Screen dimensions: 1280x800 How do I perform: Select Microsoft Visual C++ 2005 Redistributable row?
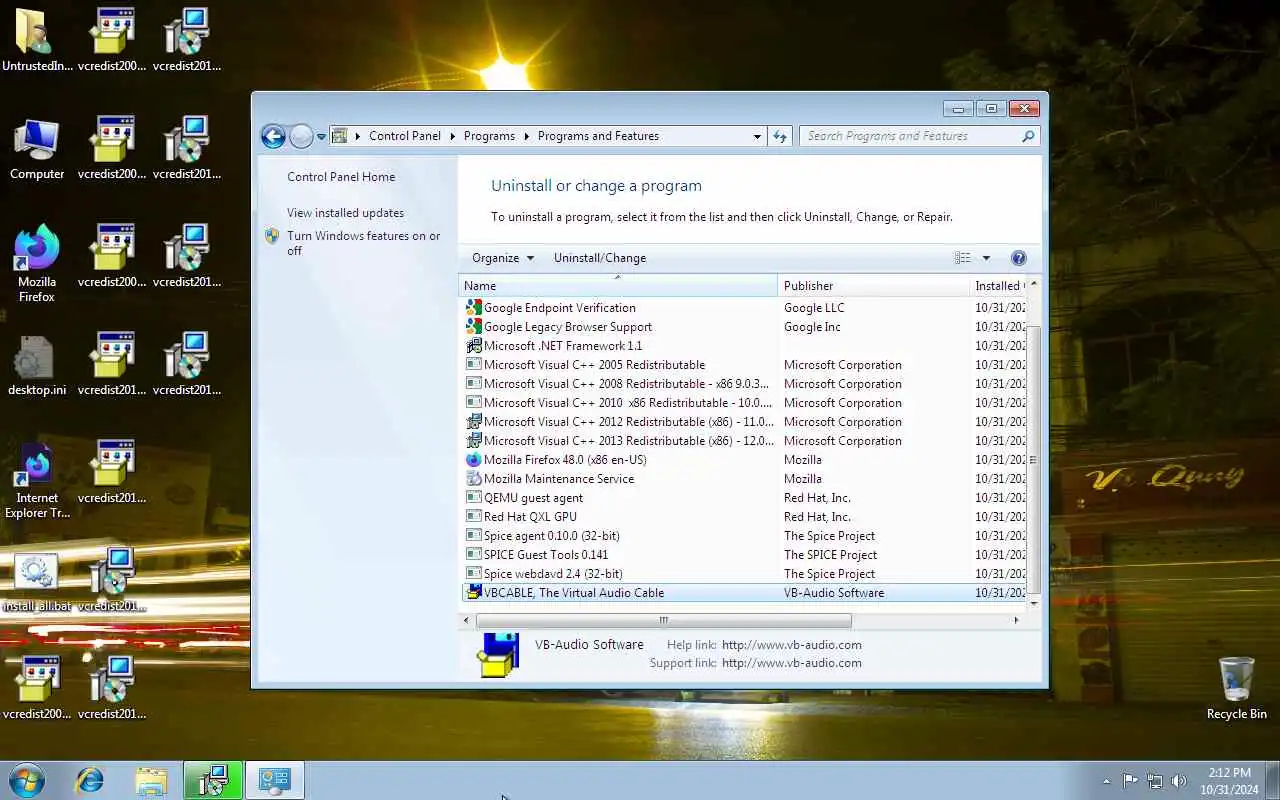[x=743, y=365]
